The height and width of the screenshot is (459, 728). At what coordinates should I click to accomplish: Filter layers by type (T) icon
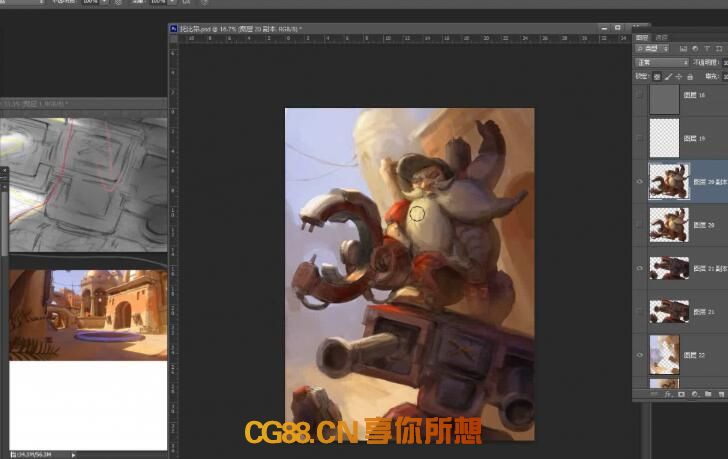click(x=707, y=49)
